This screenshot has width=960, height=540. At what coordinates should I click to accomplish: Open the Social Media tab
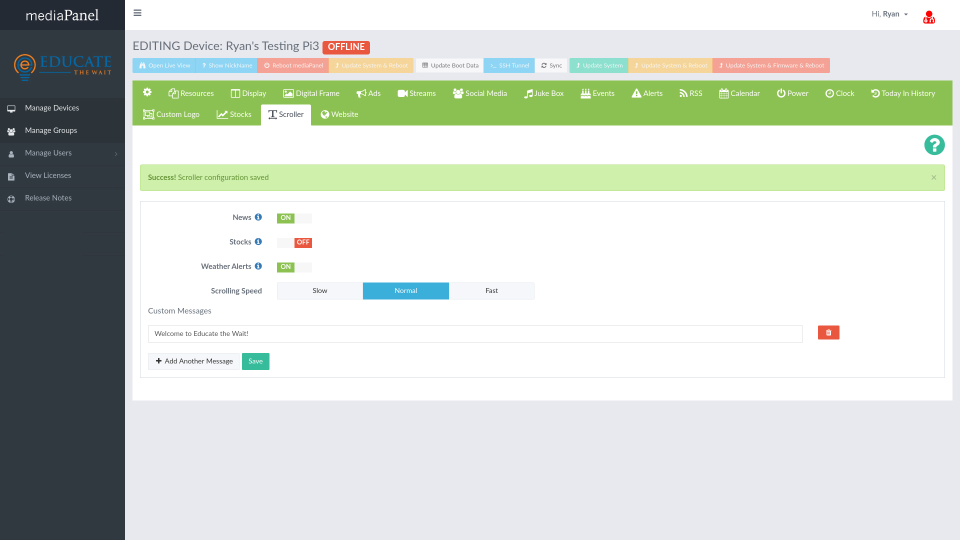[x=479, y=93]
